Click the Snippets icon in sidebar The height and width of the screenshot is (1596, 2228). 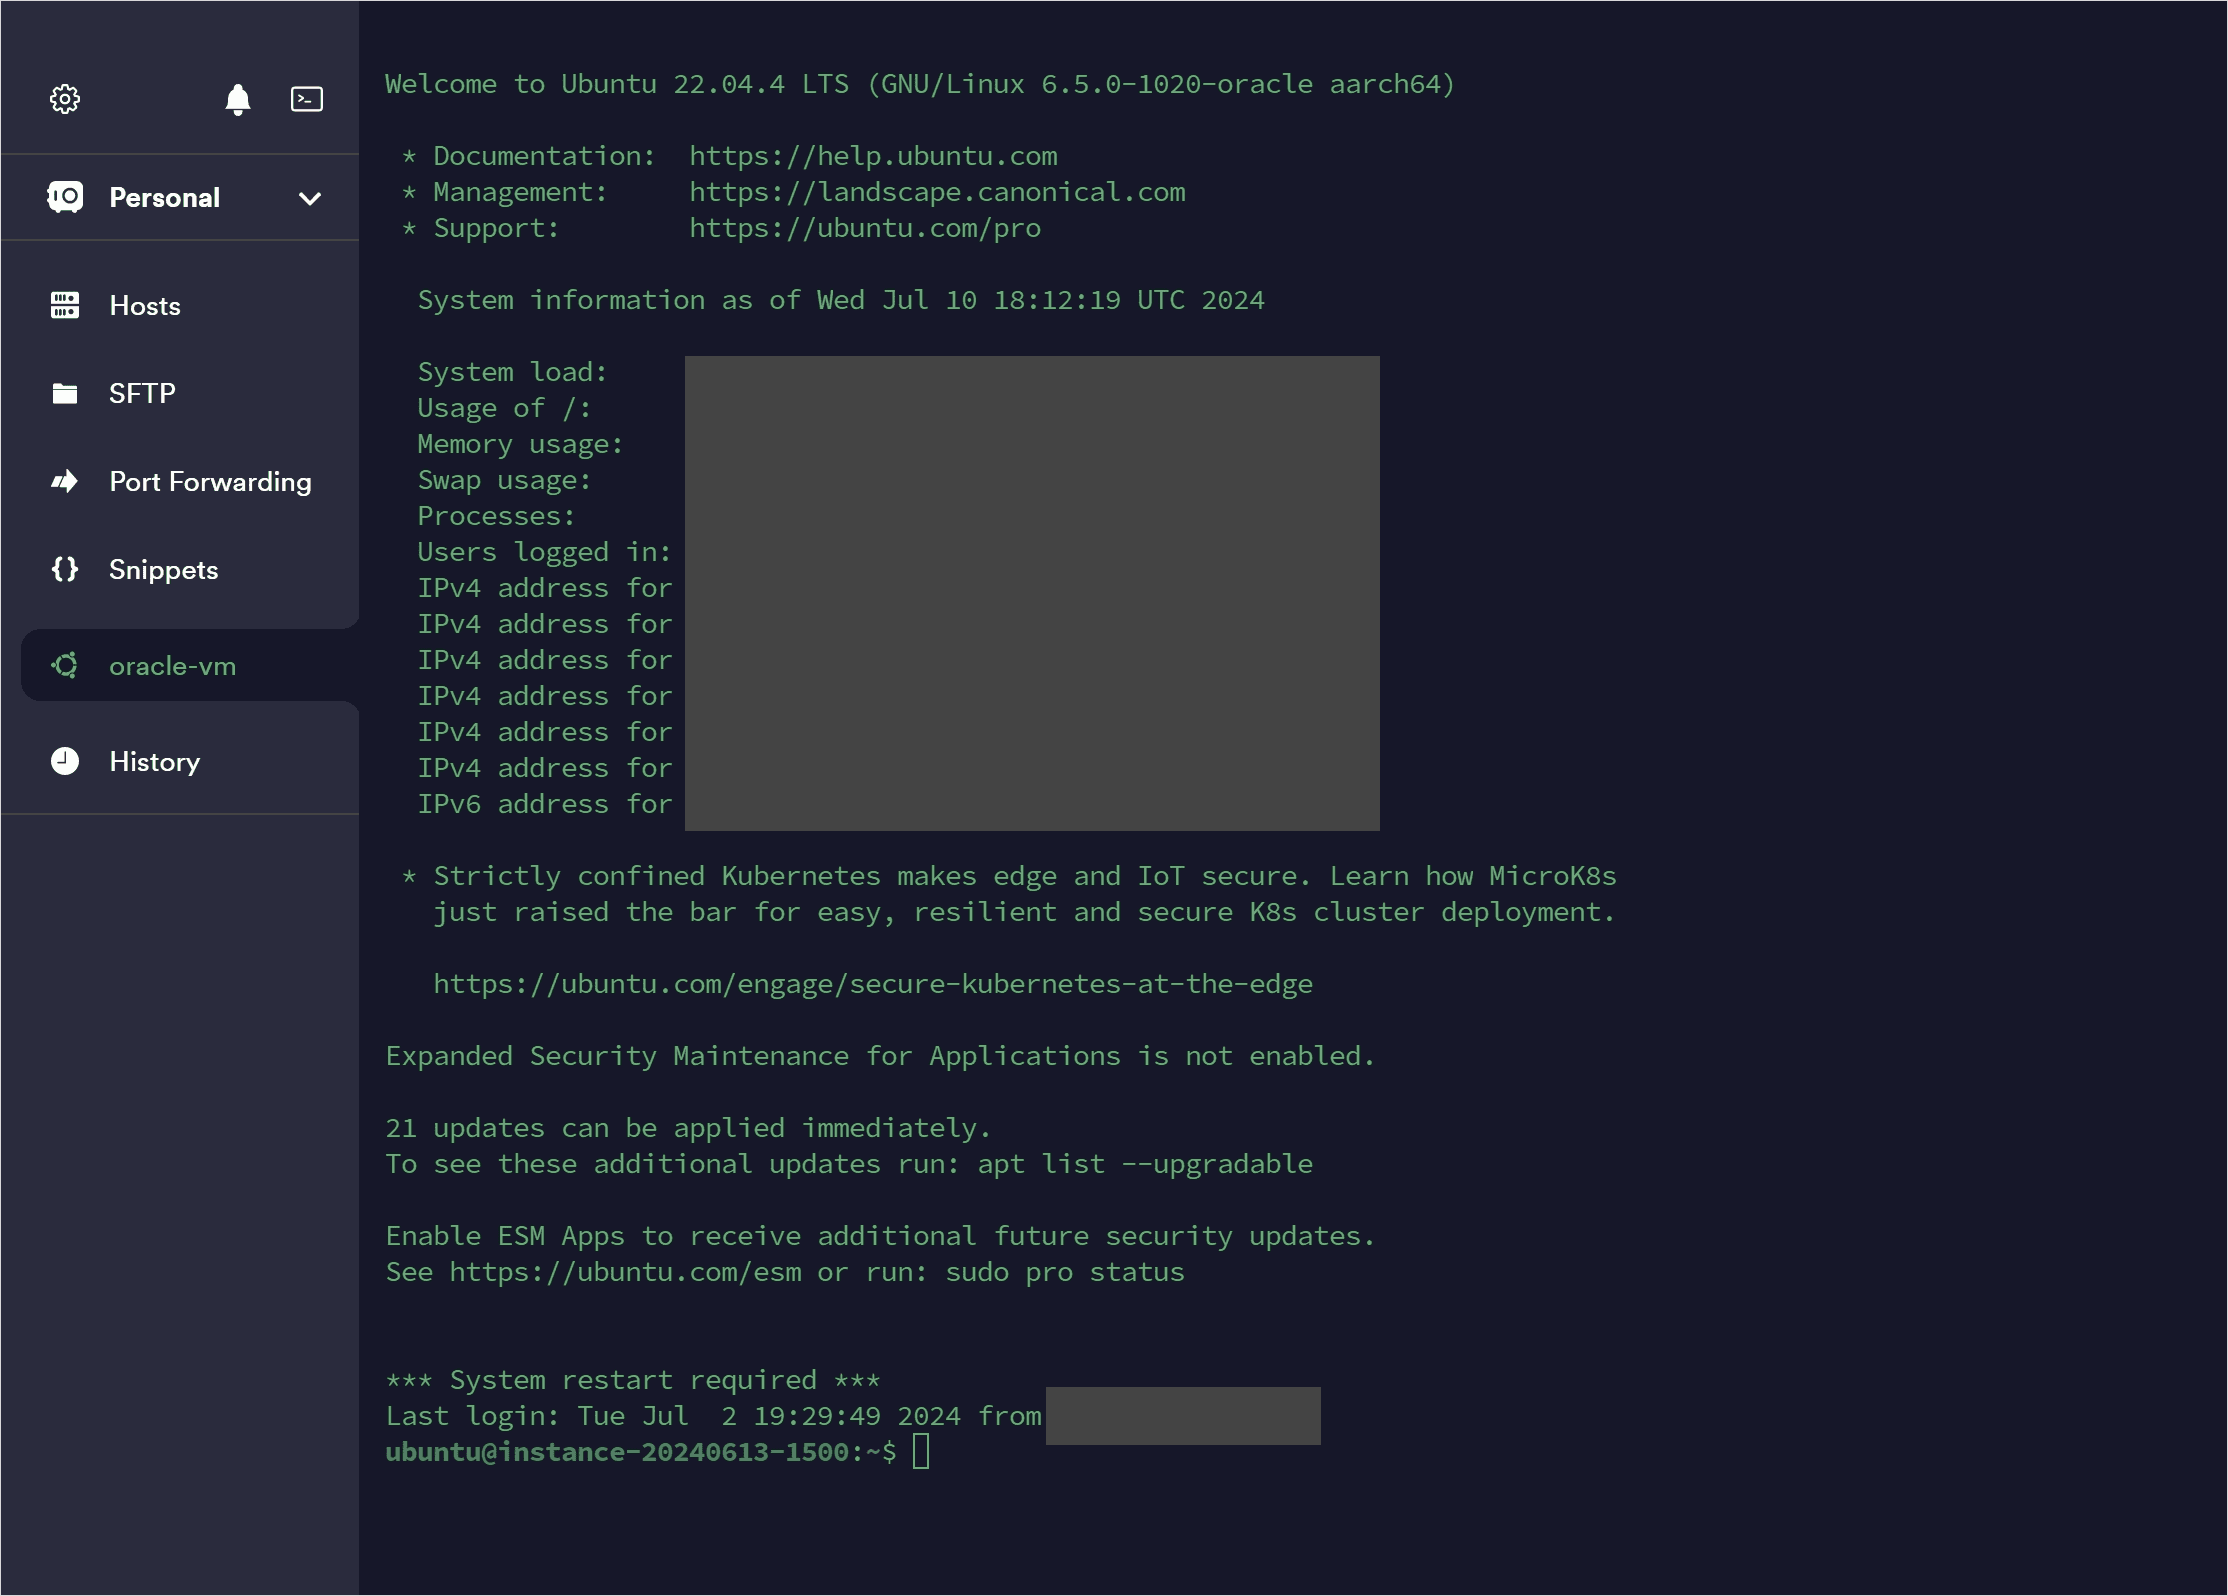tap(64, 568)
